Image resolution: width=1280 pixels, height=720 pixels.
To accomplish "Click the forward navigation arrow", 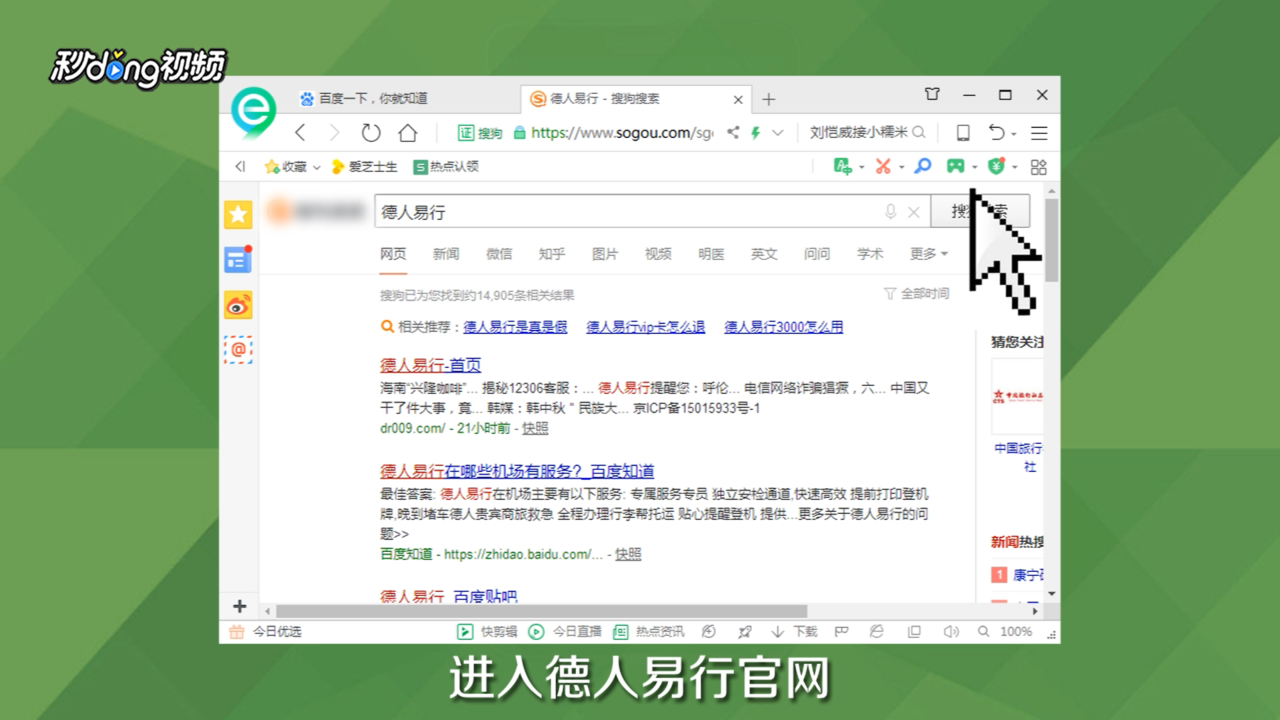I will (x=335, y=132).
